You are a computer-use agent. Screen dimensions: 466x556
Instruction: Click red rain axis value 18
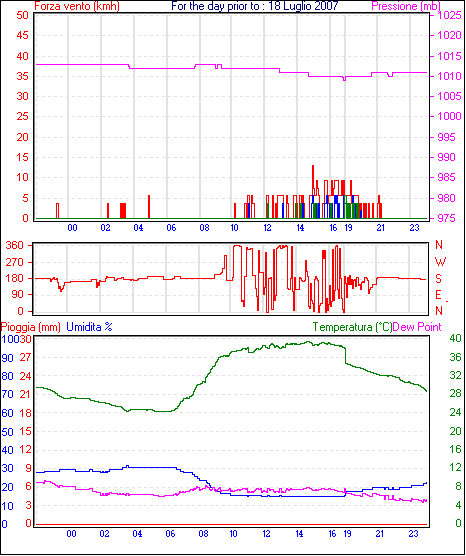point(25,413)
